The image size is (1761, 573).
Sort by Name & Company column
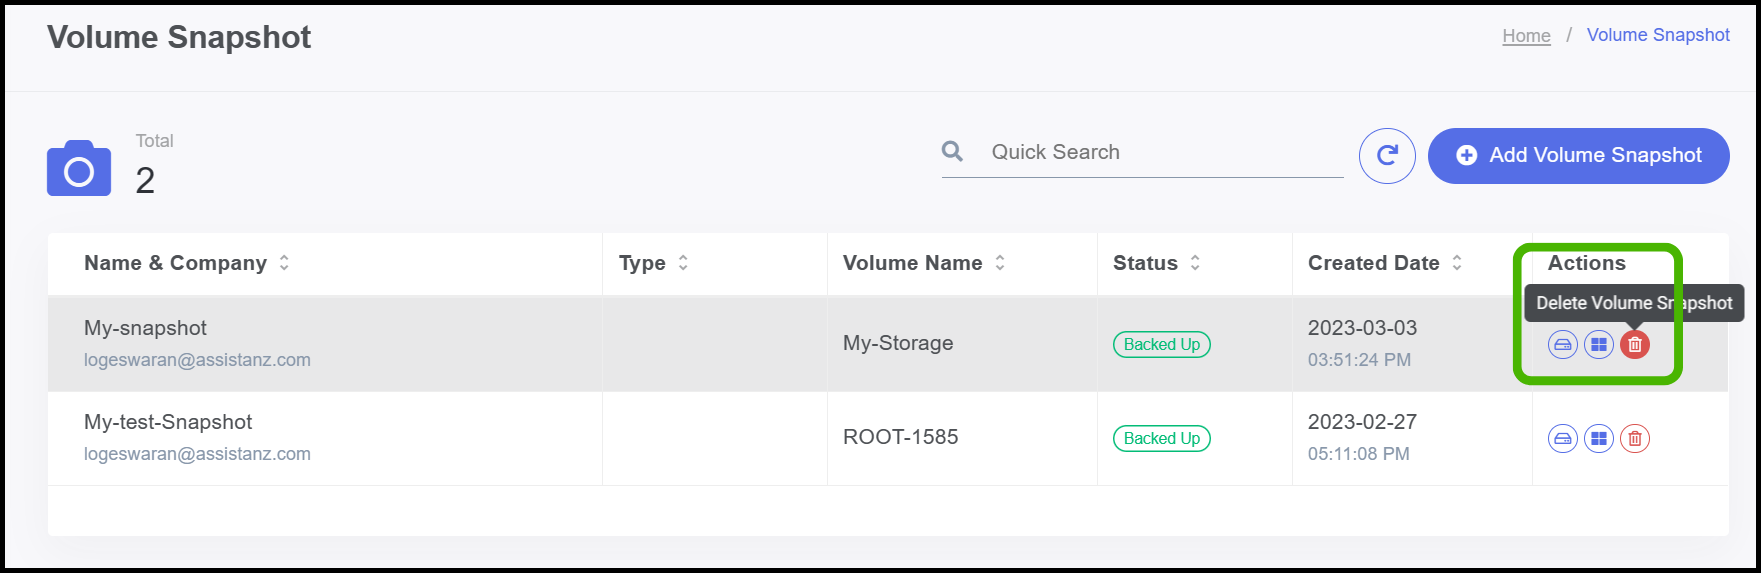[x=284, y=263]
